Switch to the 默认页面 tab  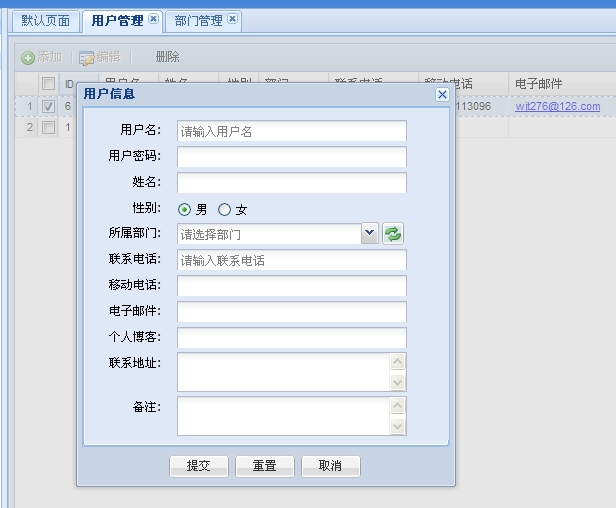pos(46,20)
